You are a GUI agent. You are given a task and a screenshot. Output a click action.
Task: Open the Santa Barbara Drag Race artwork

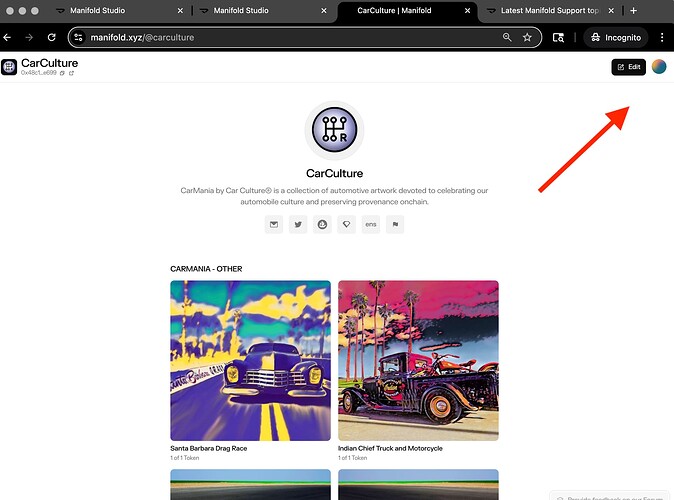click(251, 361)
